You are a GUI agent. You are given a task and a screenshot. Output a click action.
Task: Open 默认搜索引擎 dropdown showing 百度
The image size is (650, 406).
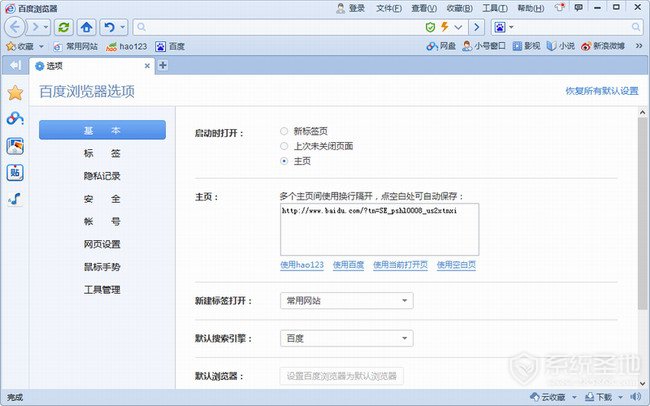347,338
